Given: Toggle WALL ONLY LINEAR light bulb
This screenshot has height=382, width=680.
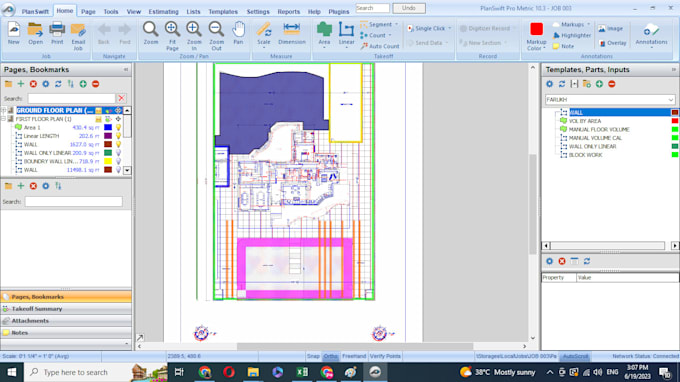Looking at the screenshot, I should pos(118,153).
